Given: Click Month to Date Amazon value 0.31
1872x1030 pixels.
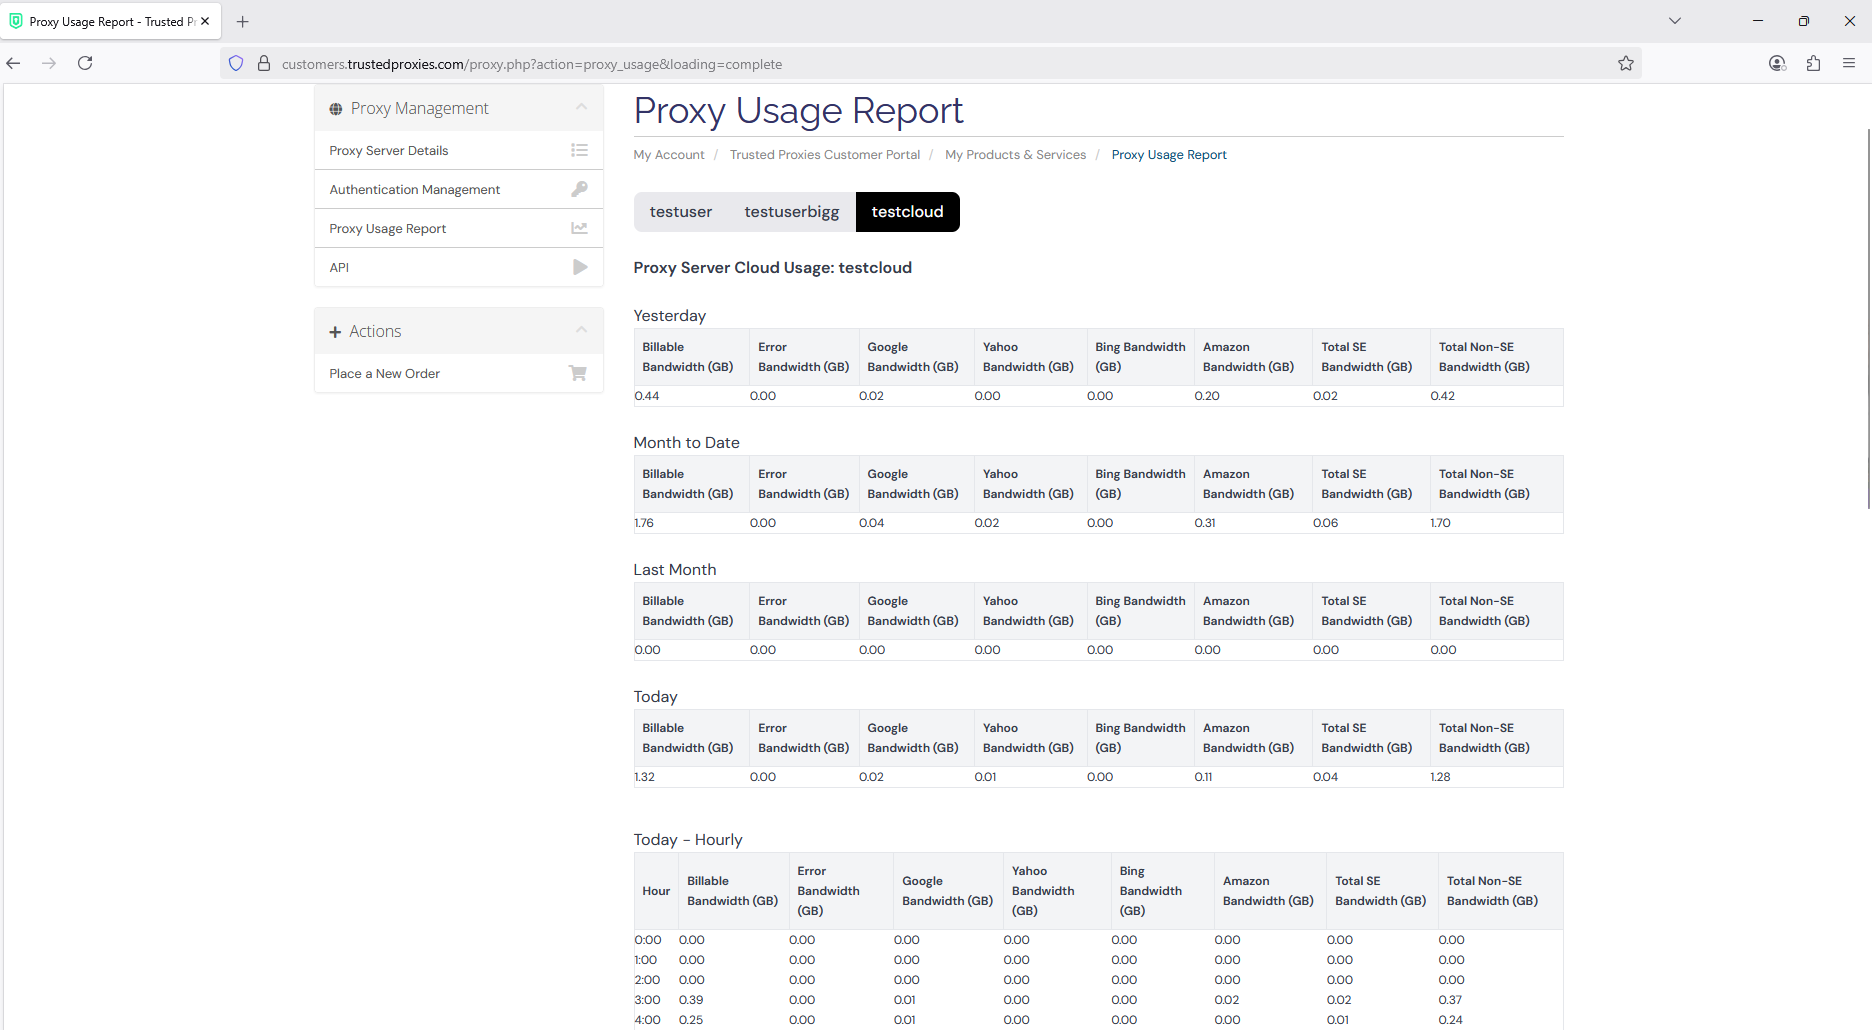Looking at the screenshot, I should 1205,523.
